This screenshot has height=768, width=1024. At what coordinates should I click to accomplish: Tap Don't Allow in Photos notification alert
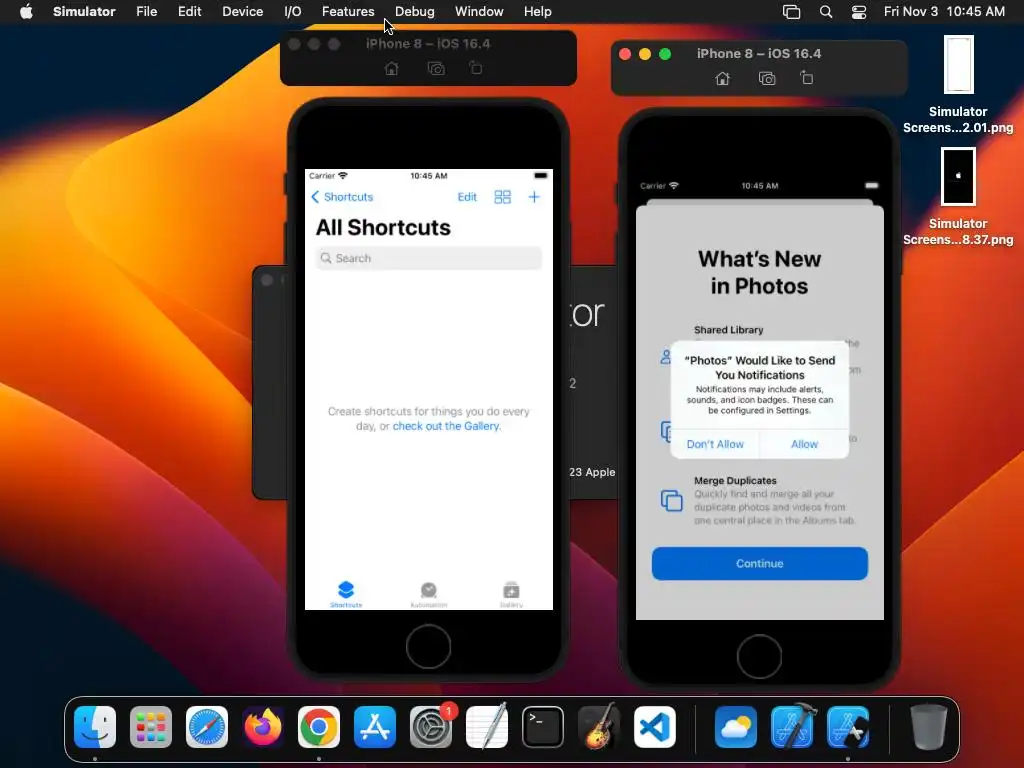[x=715, y=444]
